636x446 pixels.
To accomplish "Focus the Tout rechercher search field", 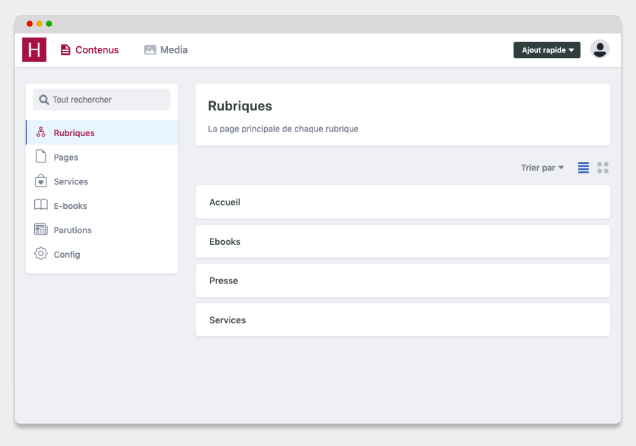I will (101, 100).
